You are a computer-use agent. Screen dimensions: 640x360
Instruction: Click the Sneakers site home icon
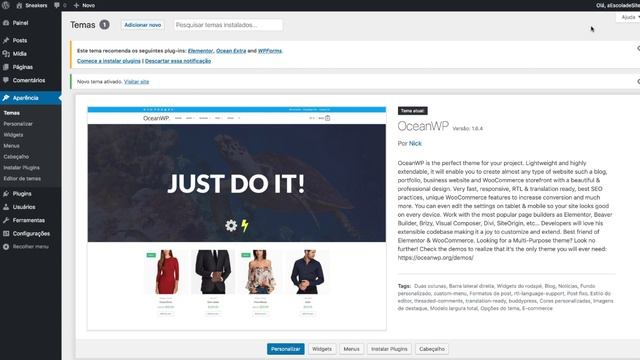click(x=19, y=5)
